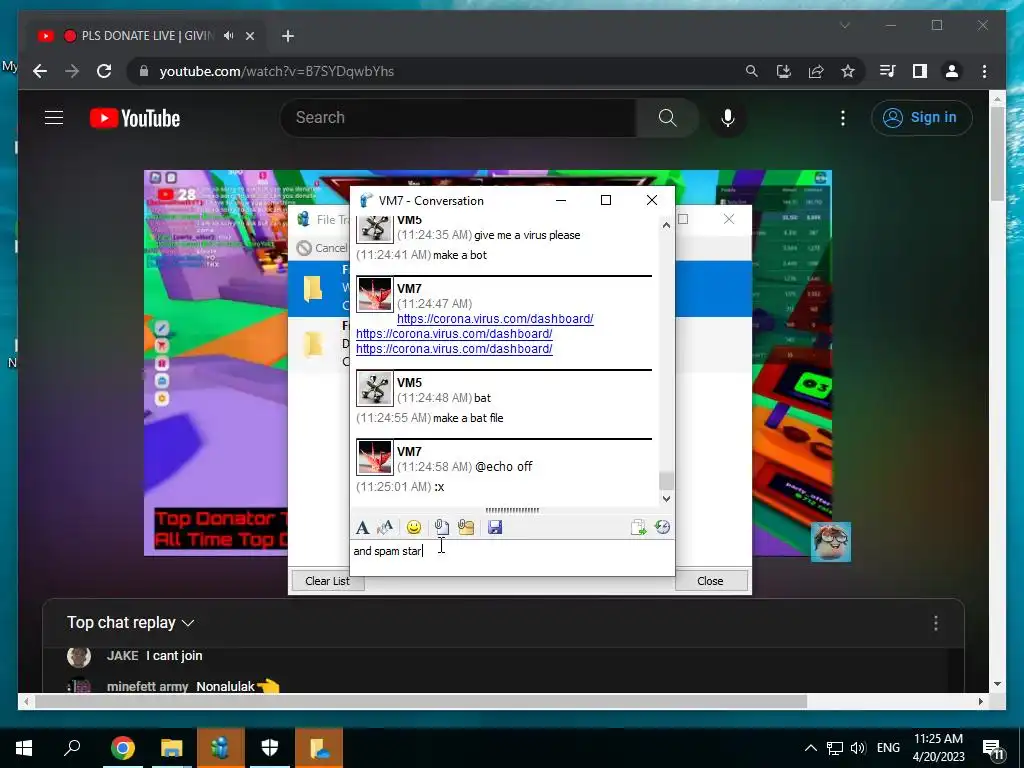Image resolution: width=1024 pixels, height=768 pixels.
Task: Open Chrome three-dot menu
Action: click(x=984, y=71)
